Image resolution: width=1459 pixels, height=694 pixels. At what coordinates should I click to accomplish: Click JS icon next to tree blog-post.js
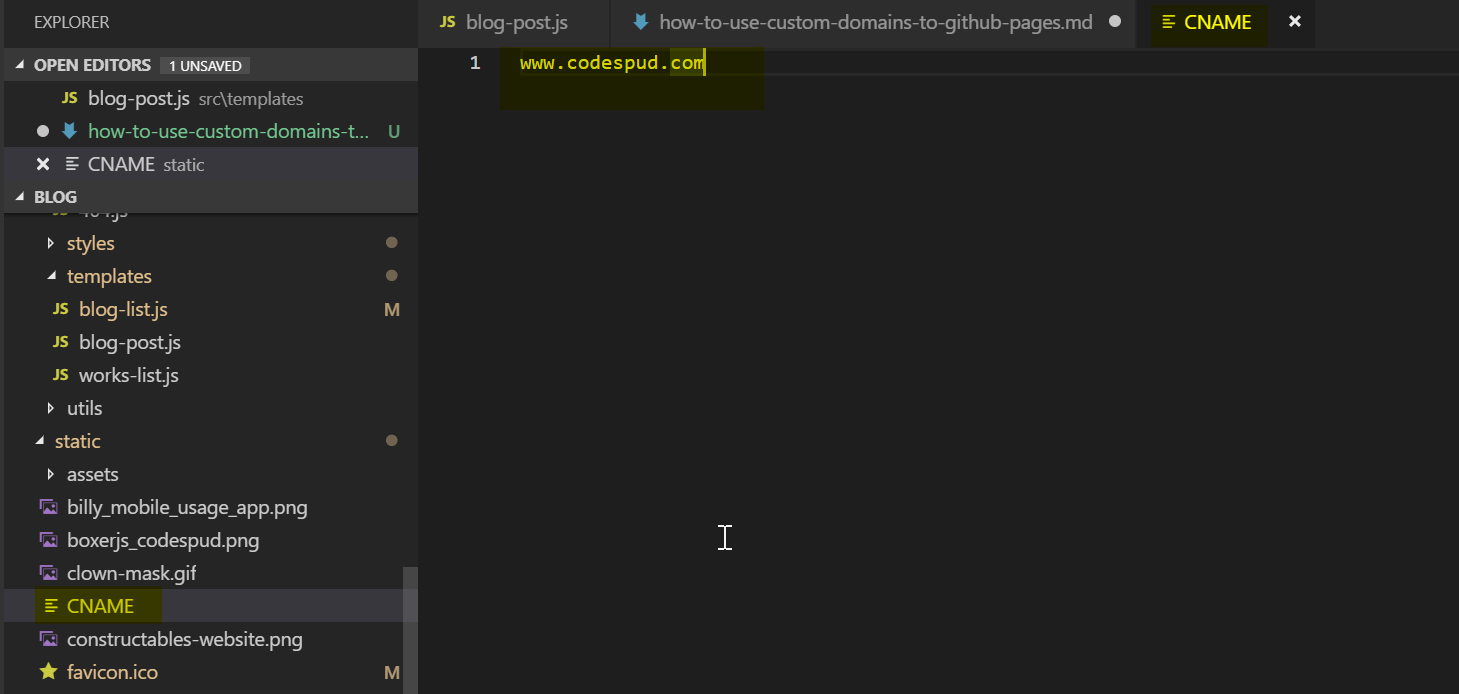60,342
